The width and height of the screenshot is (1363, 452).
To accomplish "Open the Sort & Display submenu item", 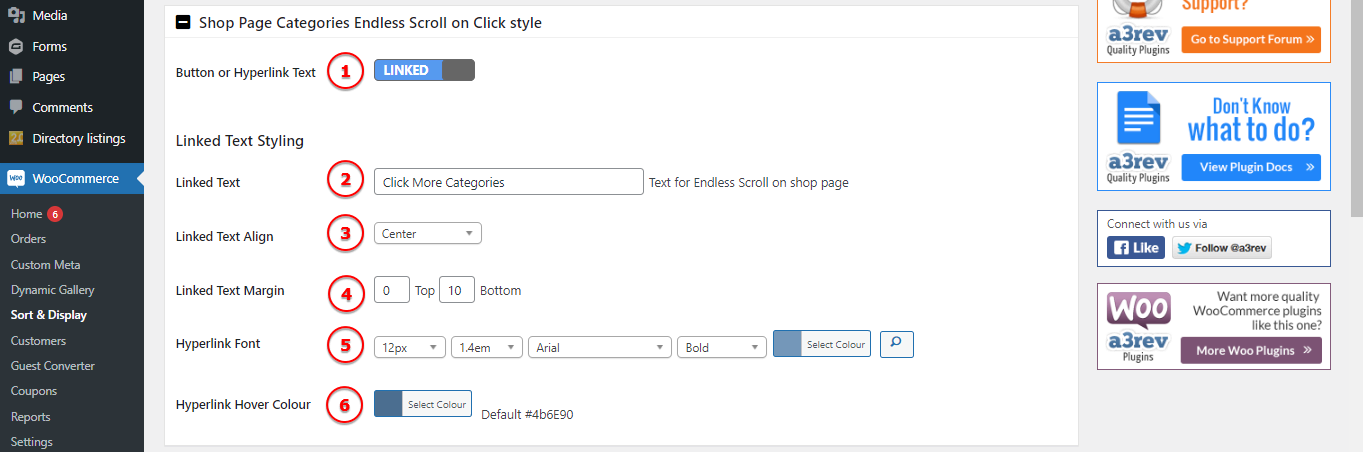I will [49, 315].
